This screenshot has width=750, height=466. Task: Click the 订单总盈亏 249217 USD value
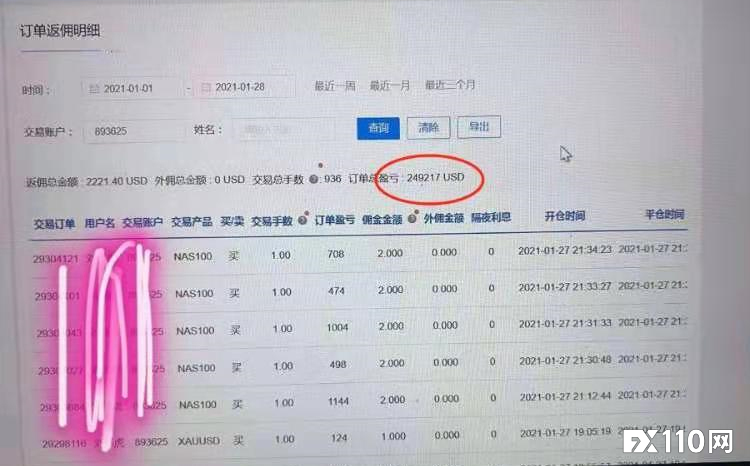pos(407,178)
